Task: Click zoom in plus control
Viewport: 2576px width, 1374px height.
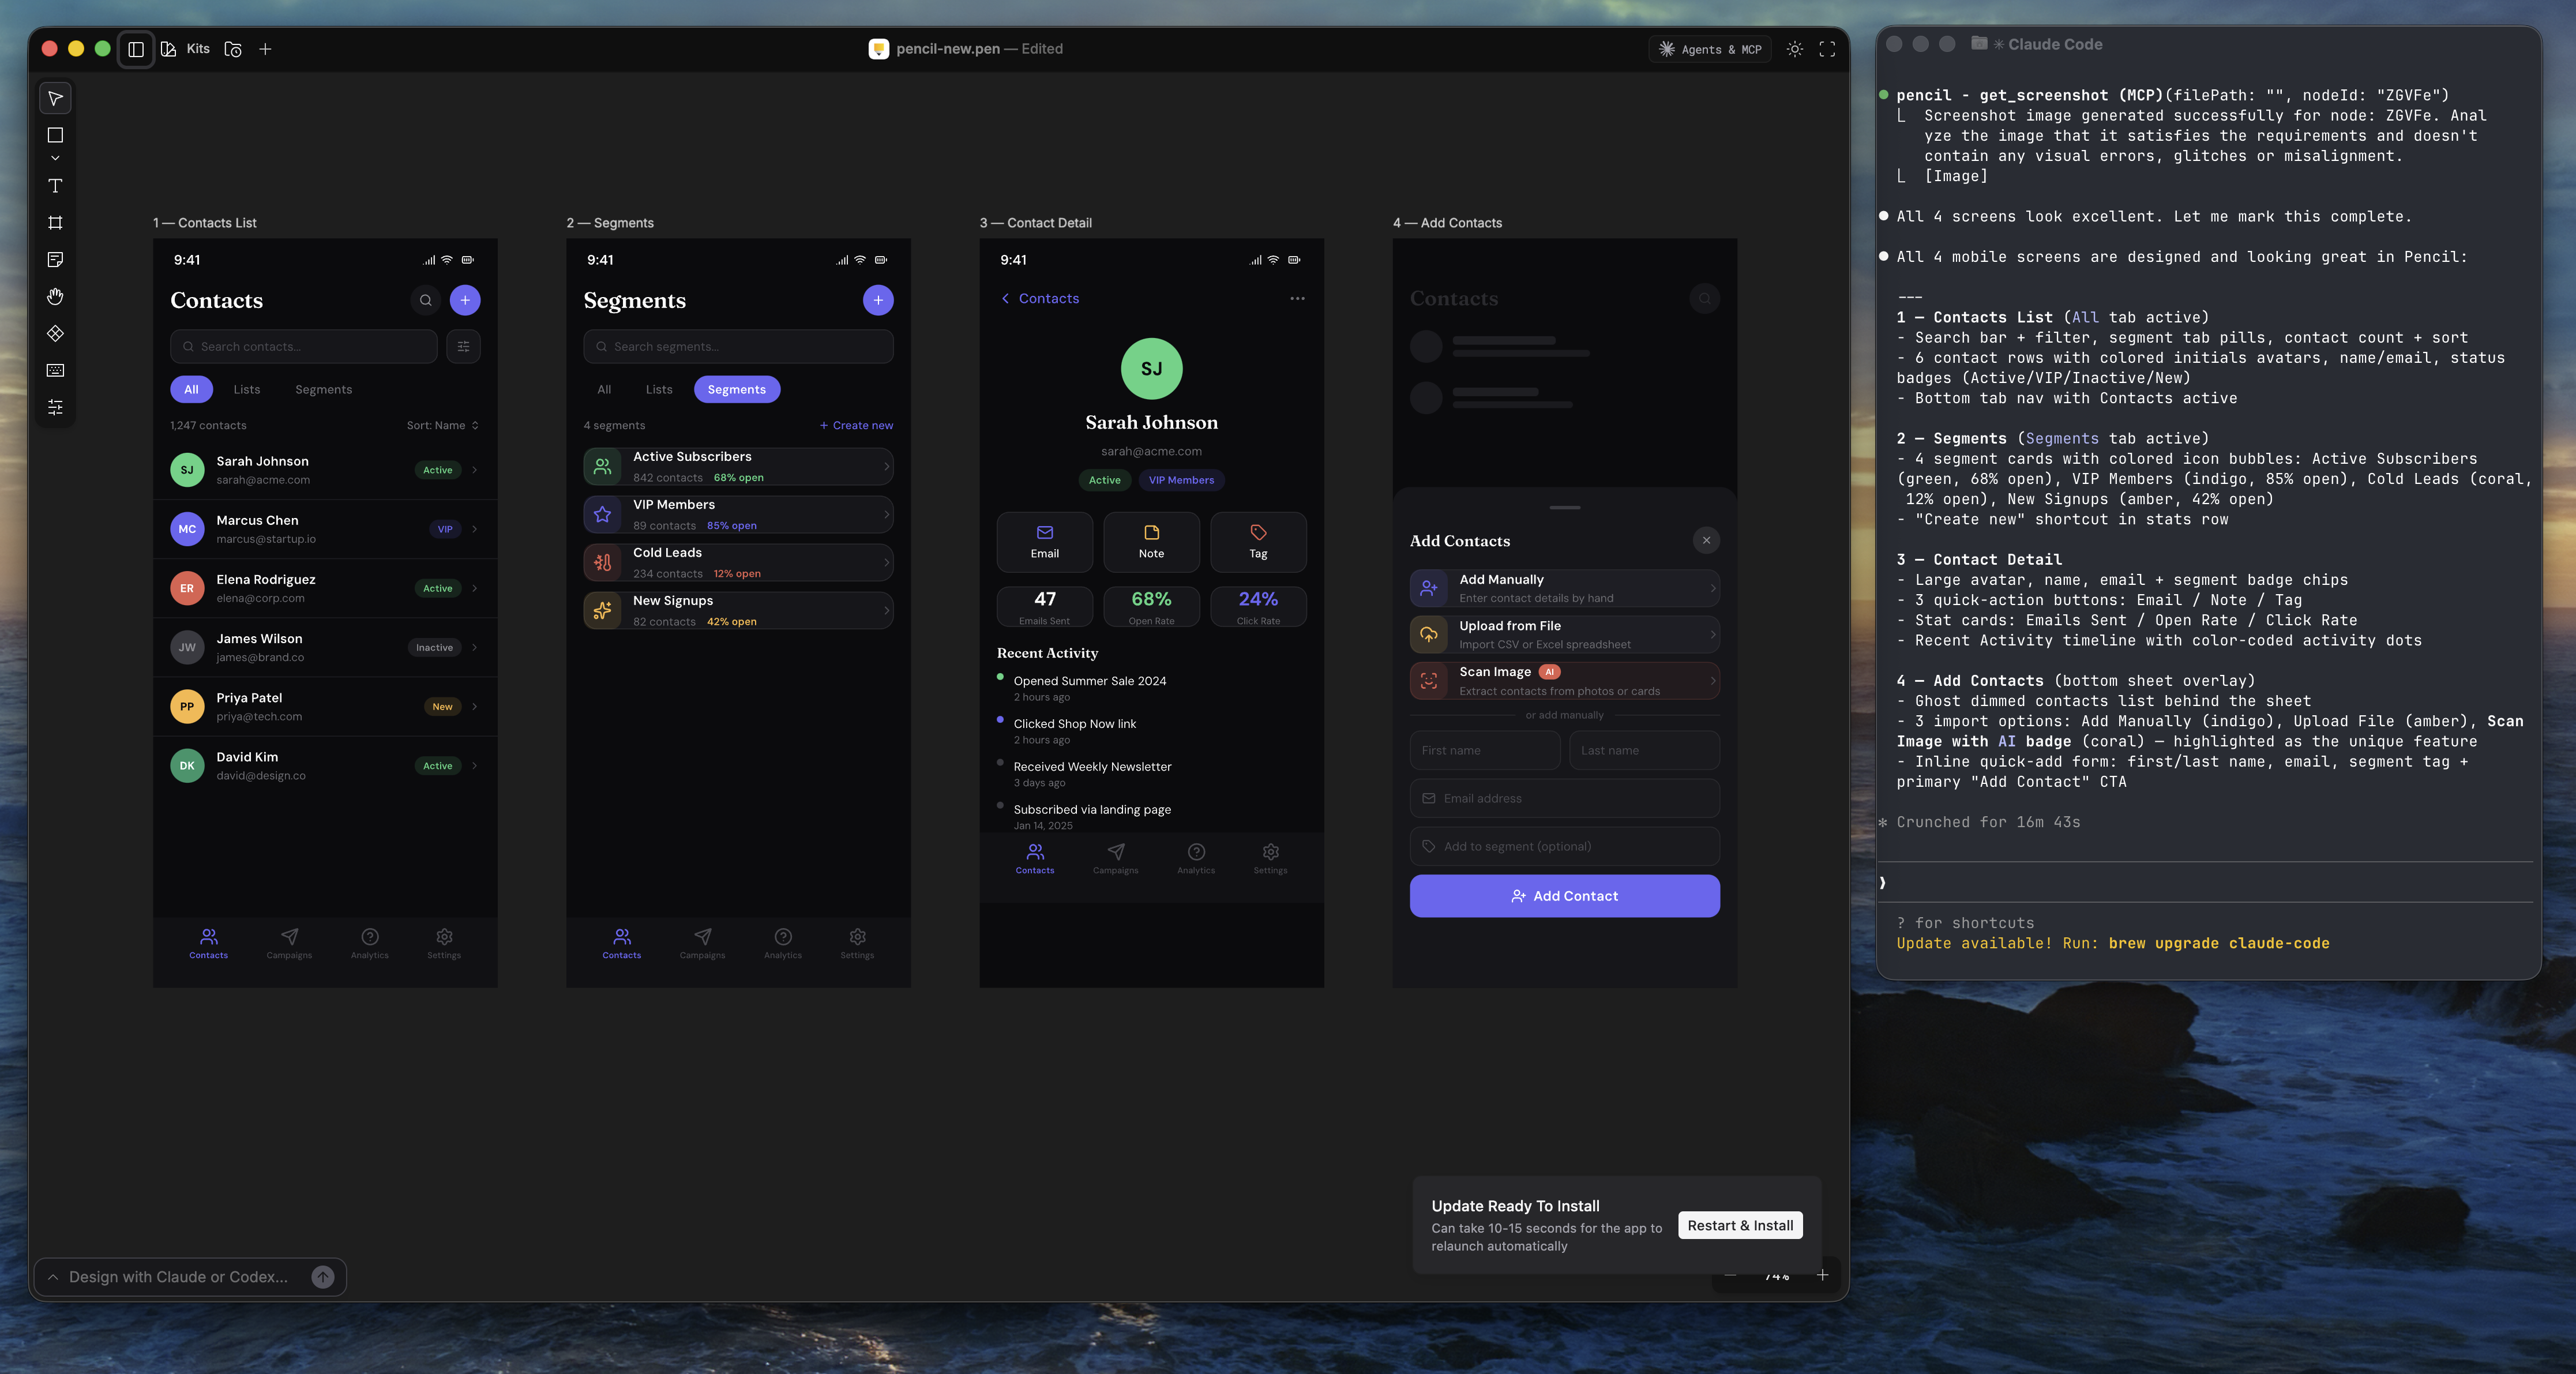Action: (x=1823, y=1275)
